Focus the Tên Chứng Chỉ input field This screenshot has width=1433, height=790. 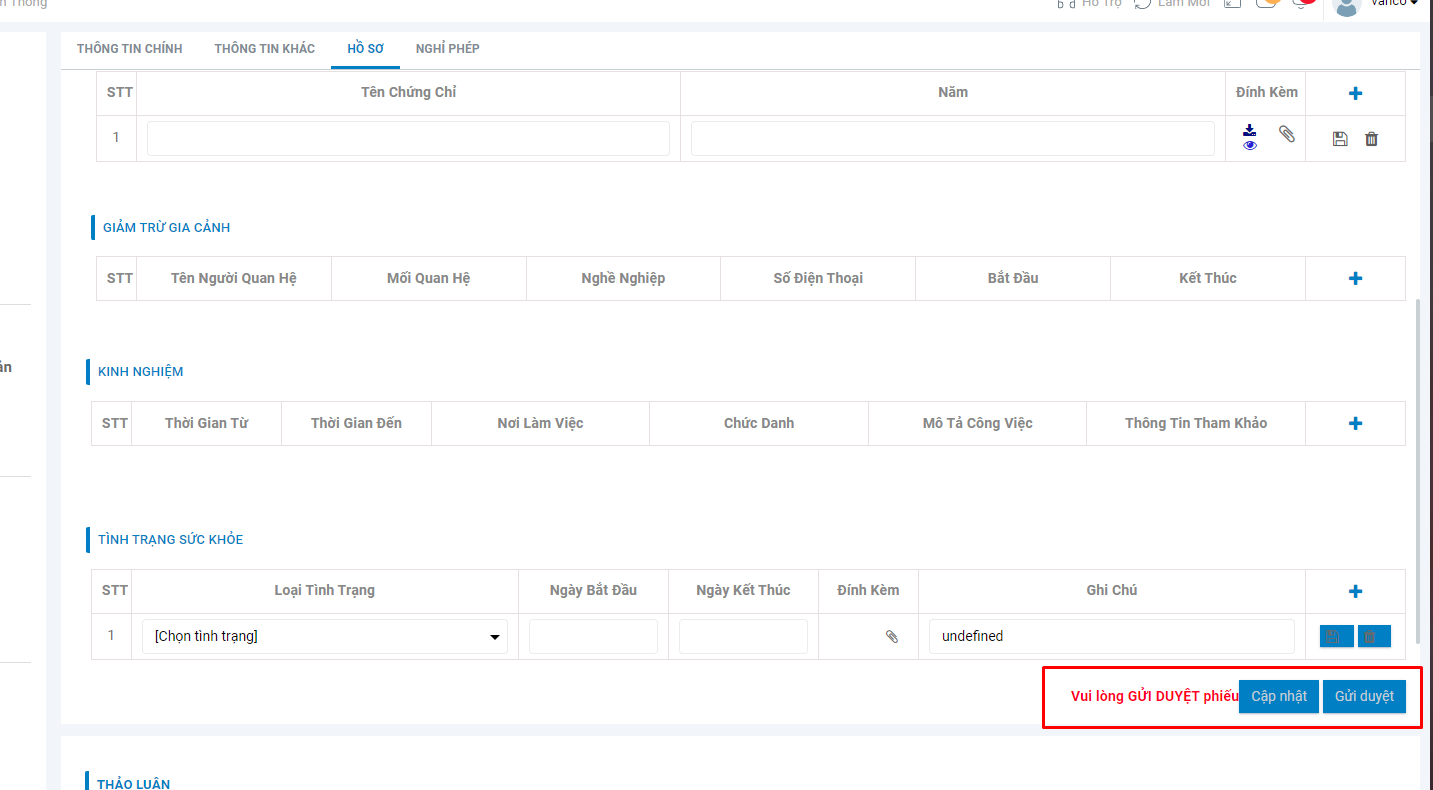coord(408,138)
